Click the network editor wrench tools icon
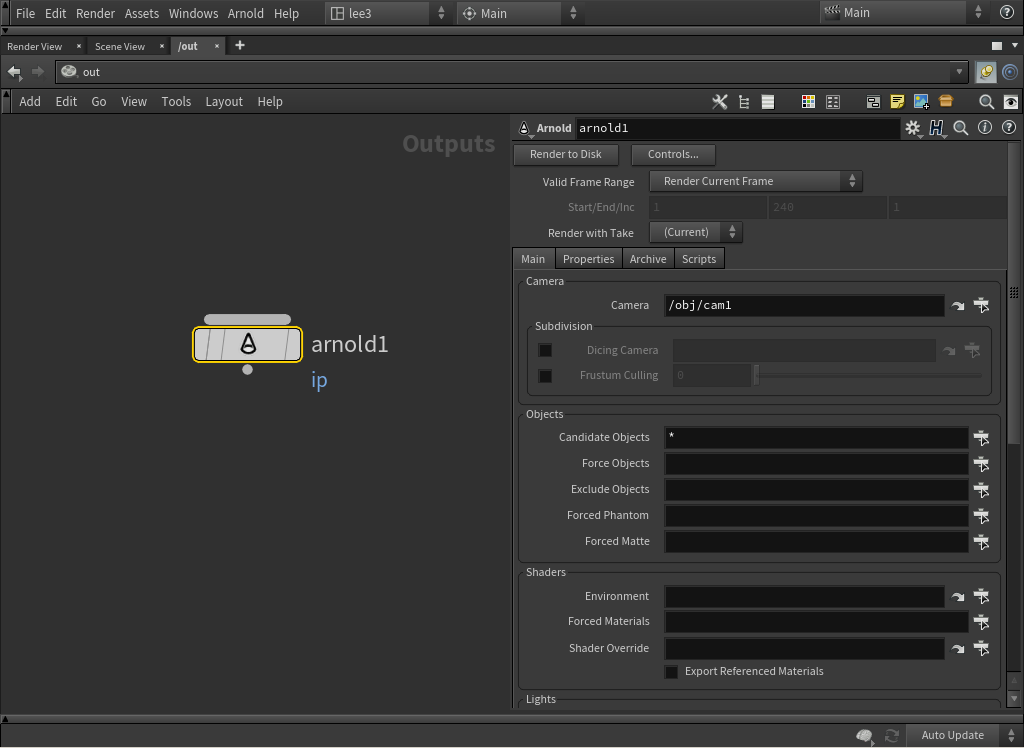Image resolution: width=1024 pixels, height=749 pixels. (x=719, y=101)
